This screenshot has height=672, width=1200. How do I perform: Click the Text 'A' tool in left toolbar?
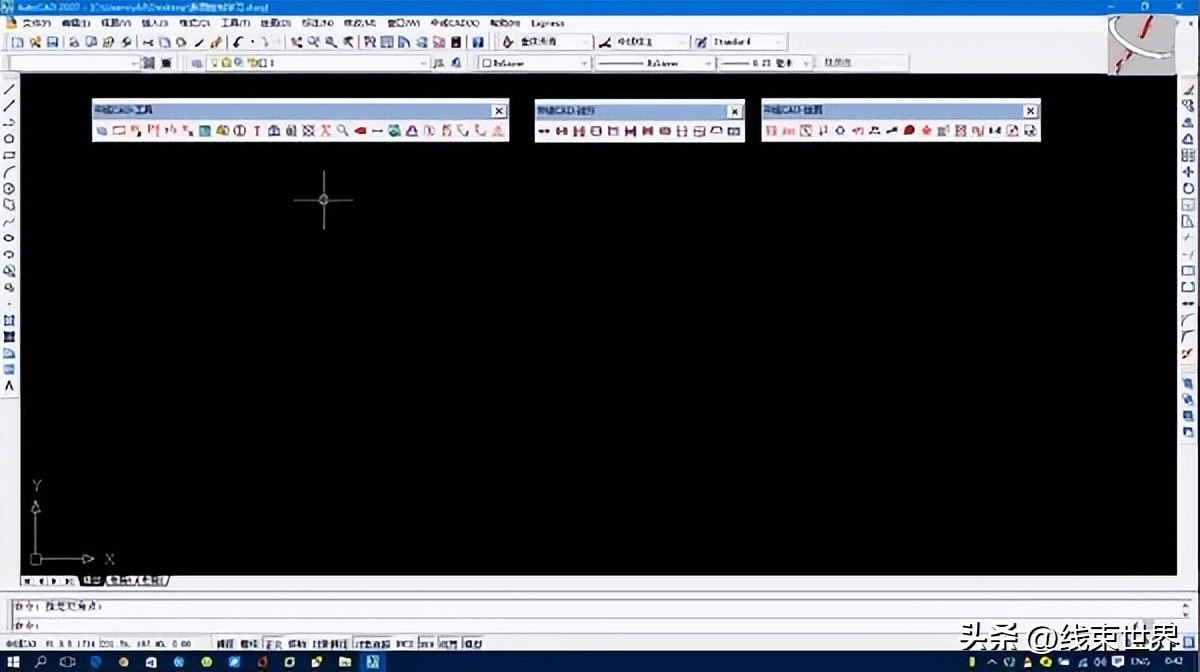point(10,385)
